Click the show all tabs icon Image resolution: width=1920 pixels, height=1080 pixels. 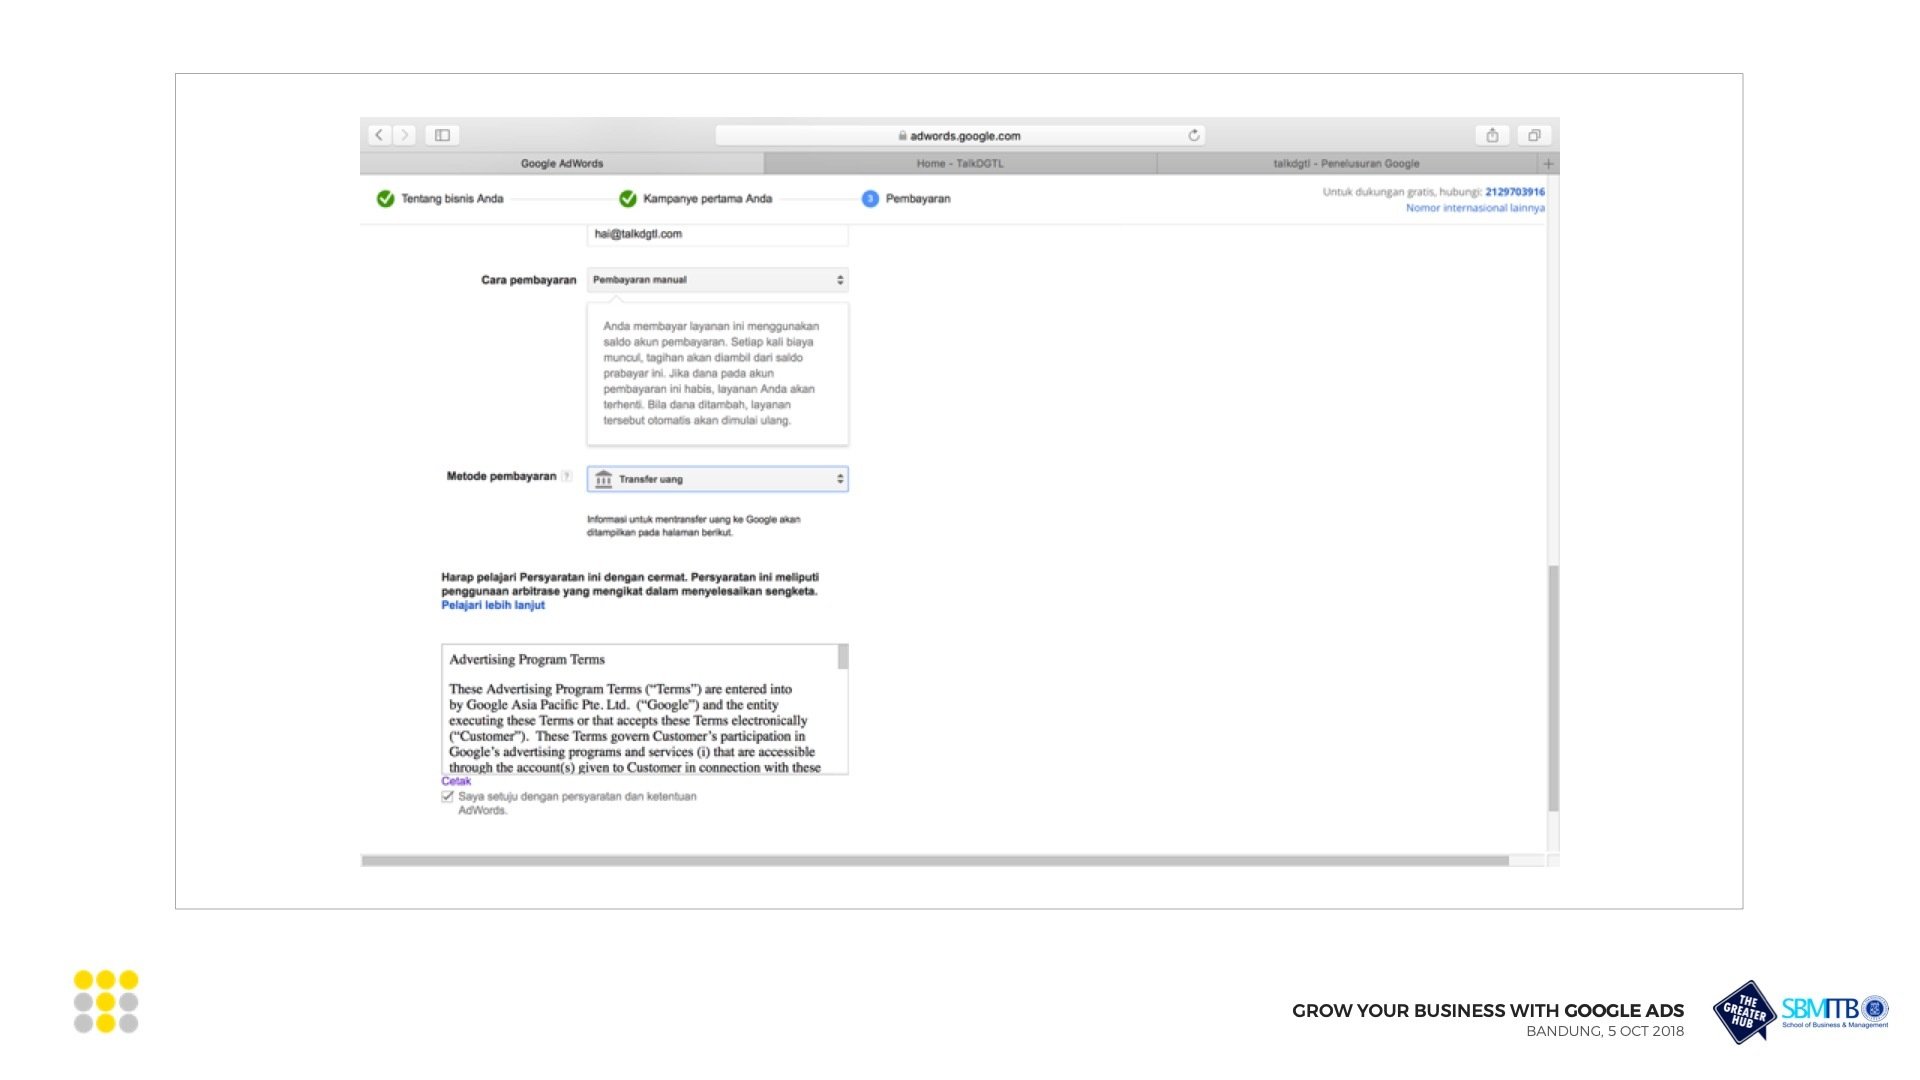[x=1534, y=135]
